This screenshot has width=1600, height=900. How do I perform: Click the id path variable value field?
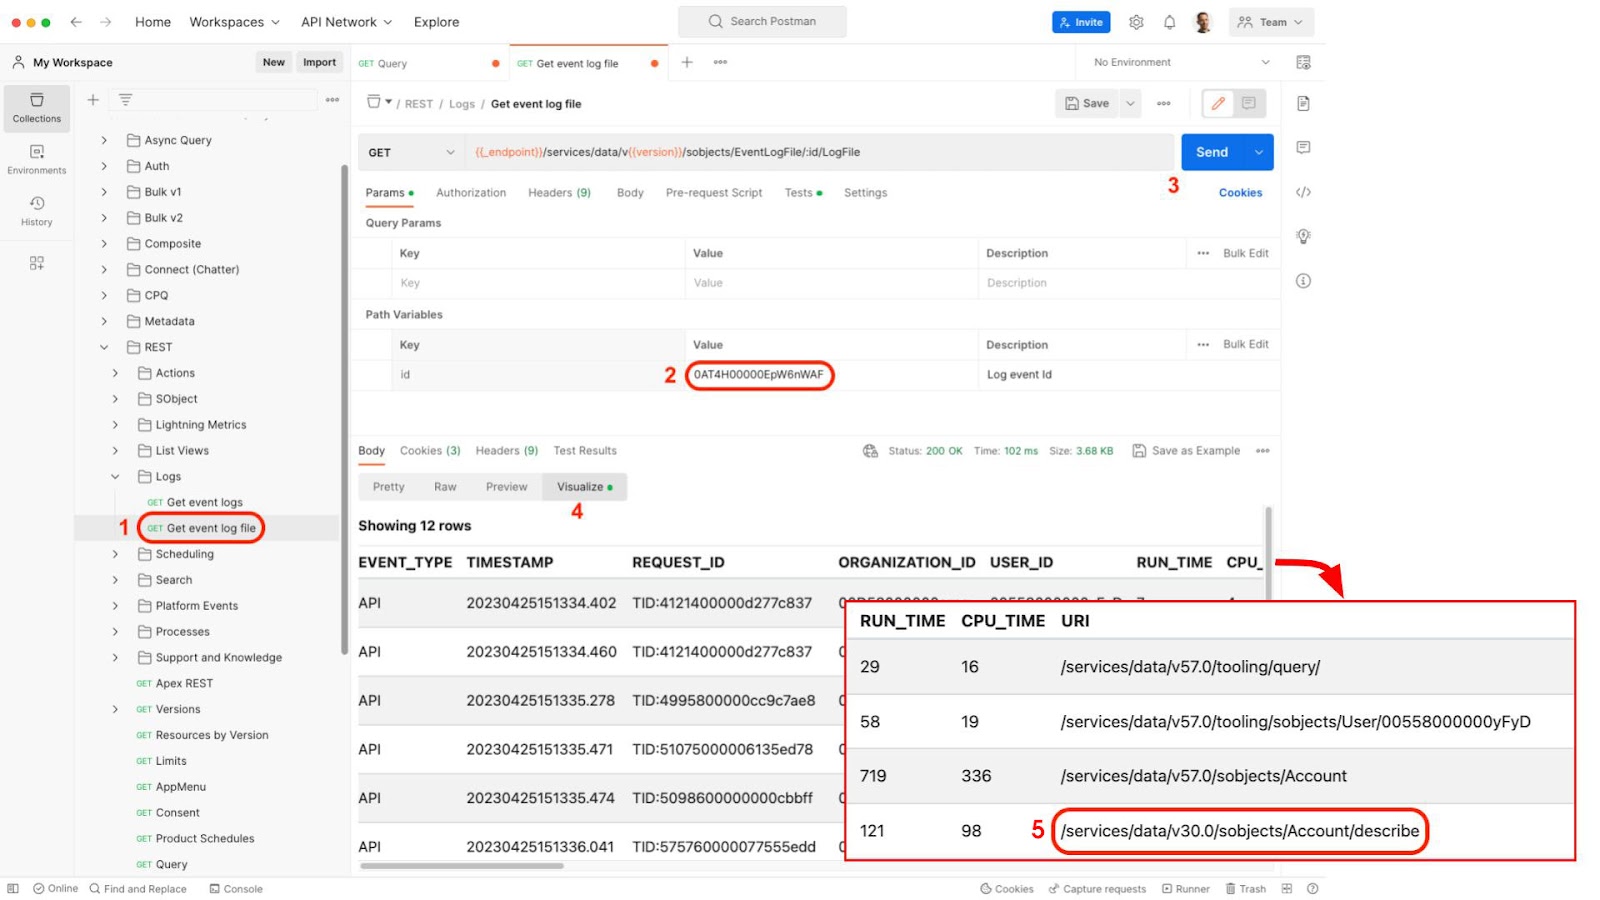tap(831, 375)
